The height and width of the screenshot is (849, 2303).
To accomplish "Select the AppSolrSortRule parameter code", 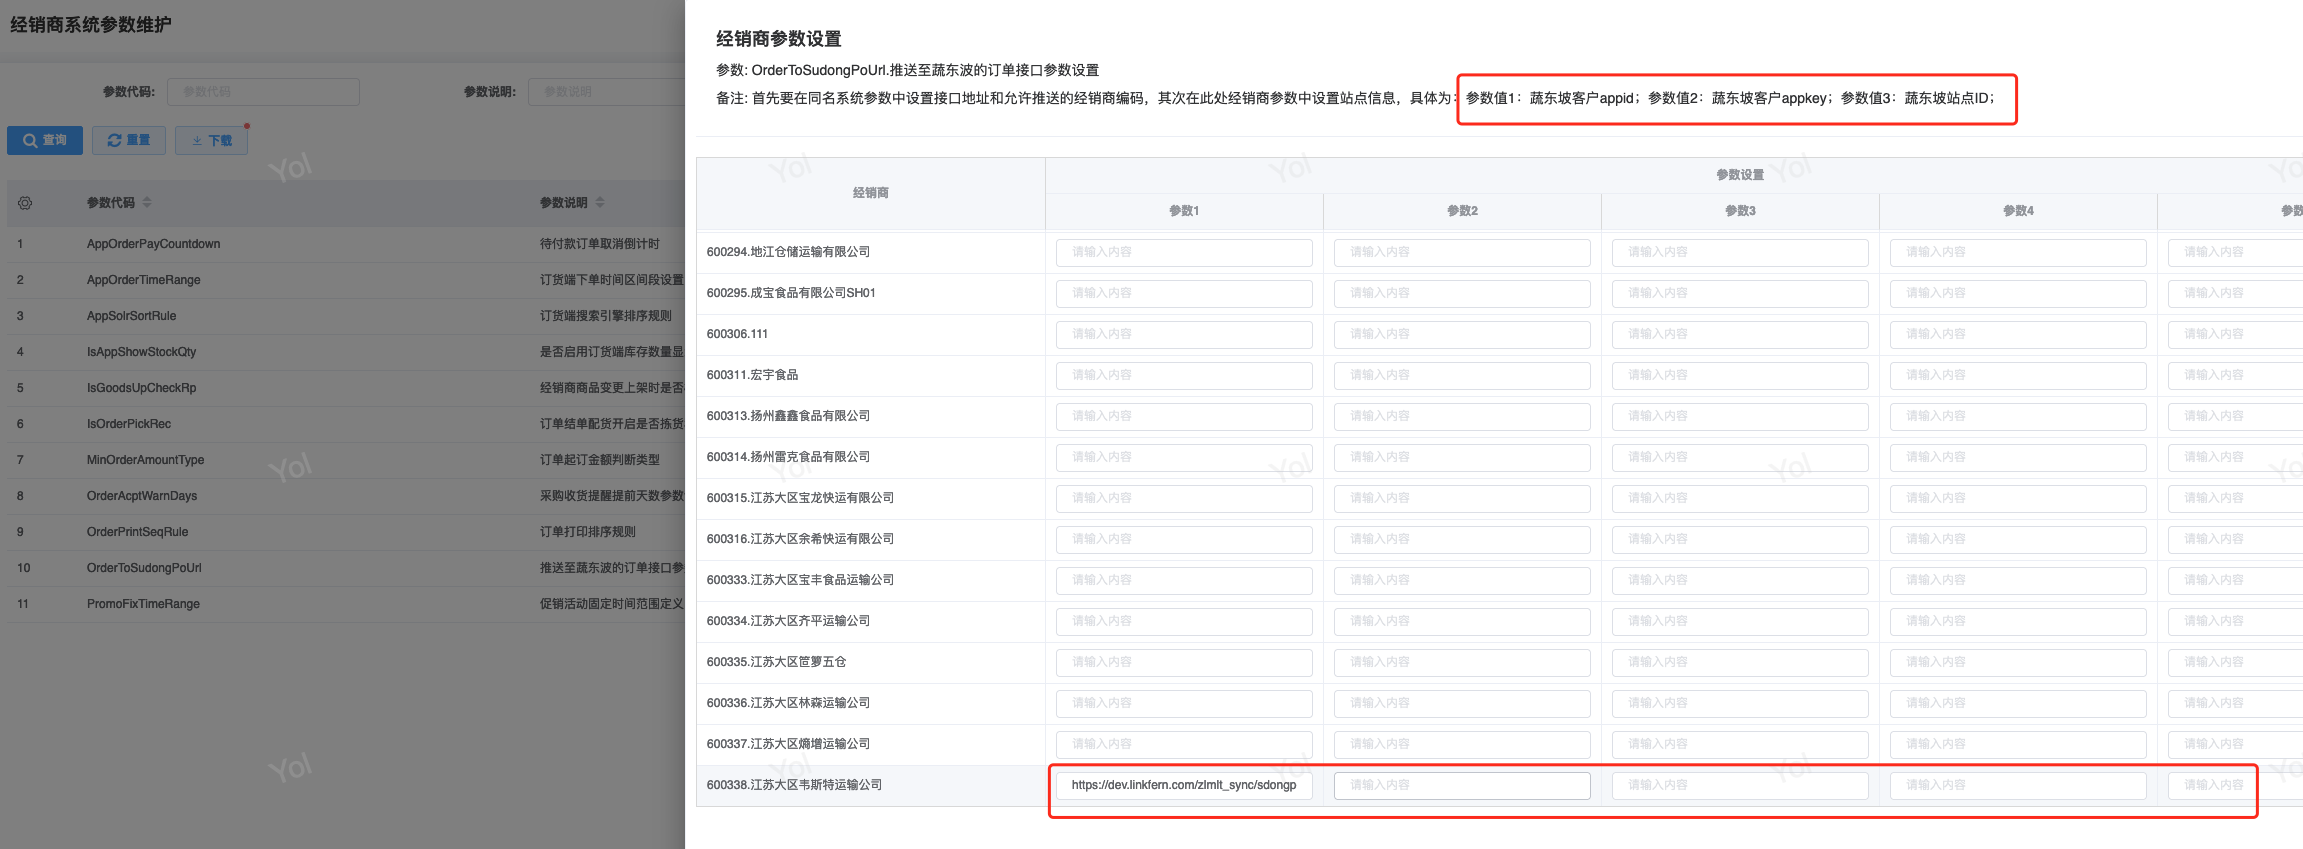I will tap(131, 316).
